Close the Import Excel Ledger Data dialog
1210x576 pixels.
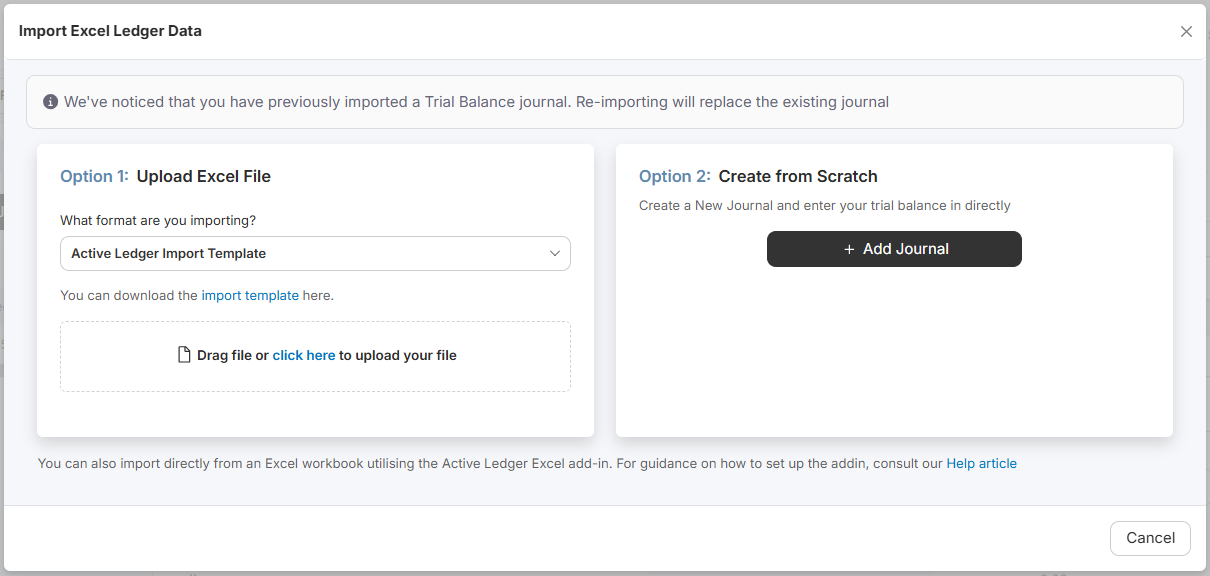1186,31
